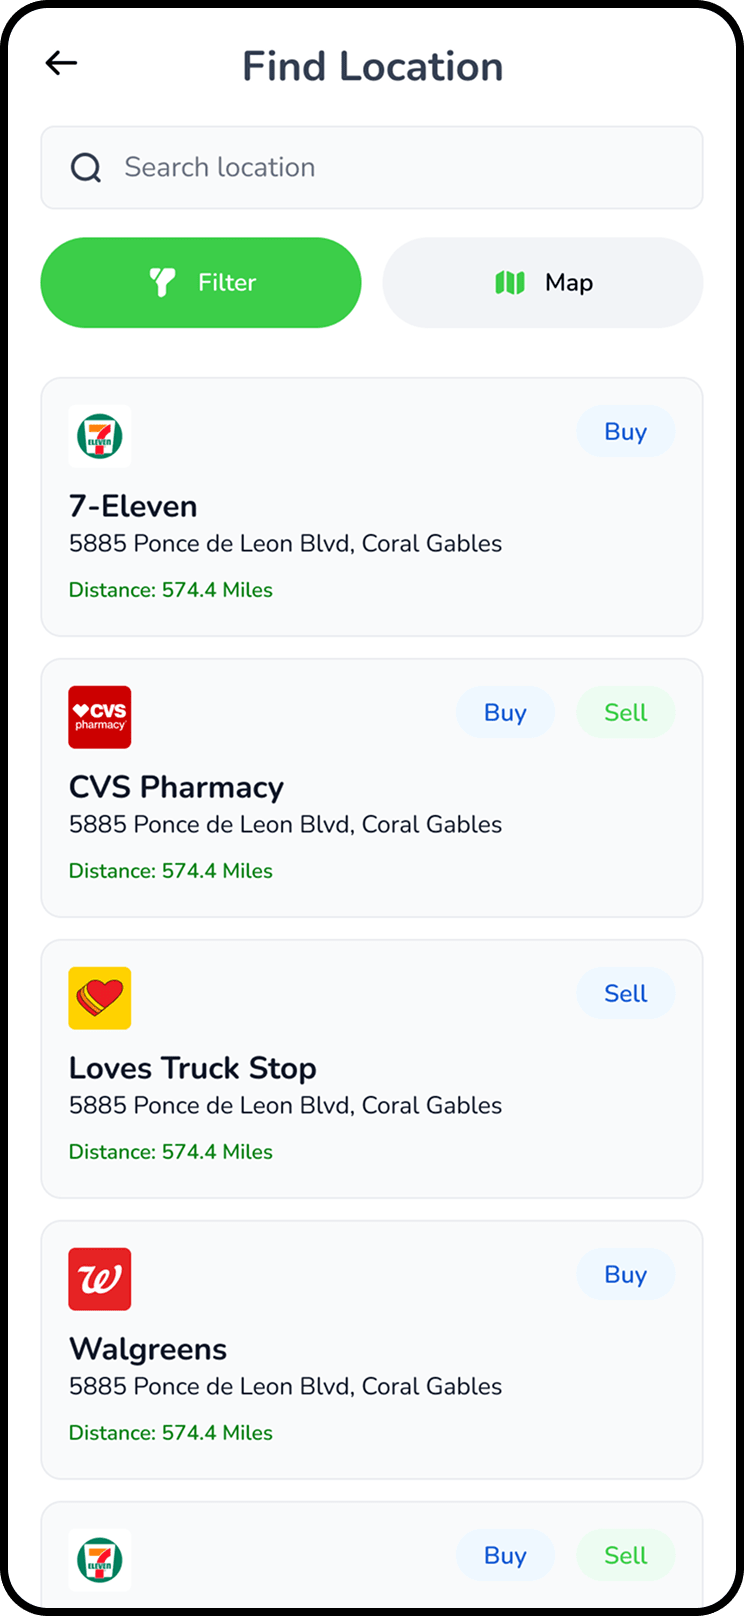Click the 7-Eleven logo in bottom card
This screenshot has height=1616, width=744.
[x=100, y=1559]
